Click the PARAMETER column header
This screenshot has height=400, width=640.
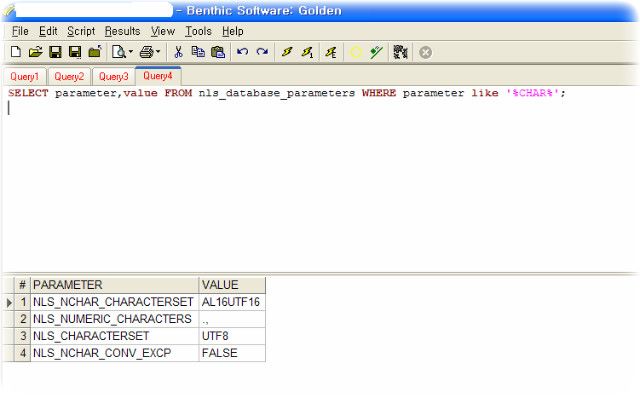(115, 285)
